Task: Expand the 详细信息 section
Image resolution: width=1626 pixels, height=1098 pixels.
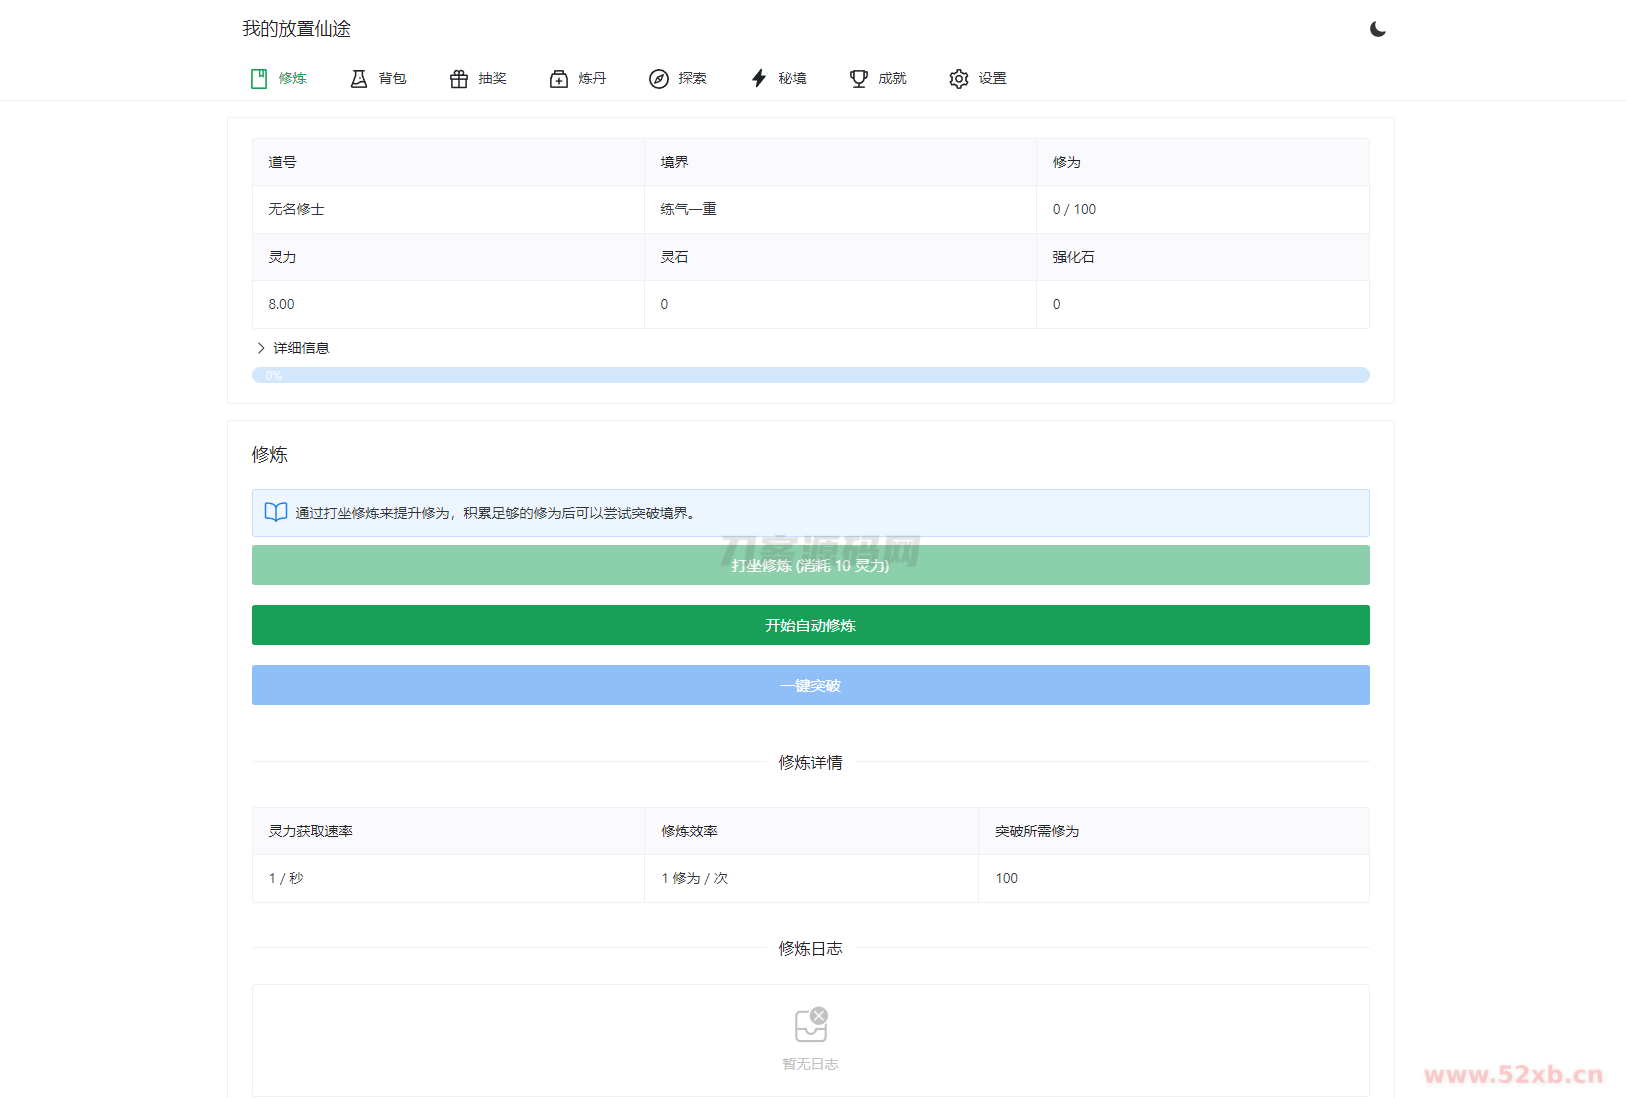Action: (x=301, y=347)
